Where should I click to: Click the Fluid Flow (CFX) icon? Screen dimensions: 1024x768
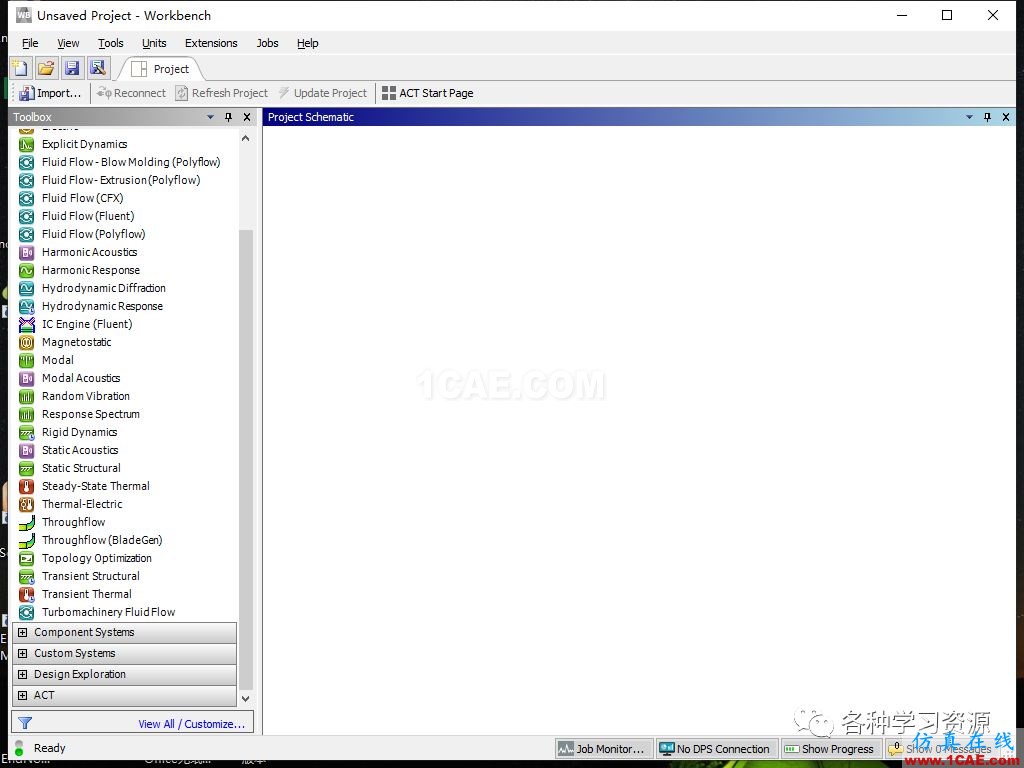tap(26, 199)
